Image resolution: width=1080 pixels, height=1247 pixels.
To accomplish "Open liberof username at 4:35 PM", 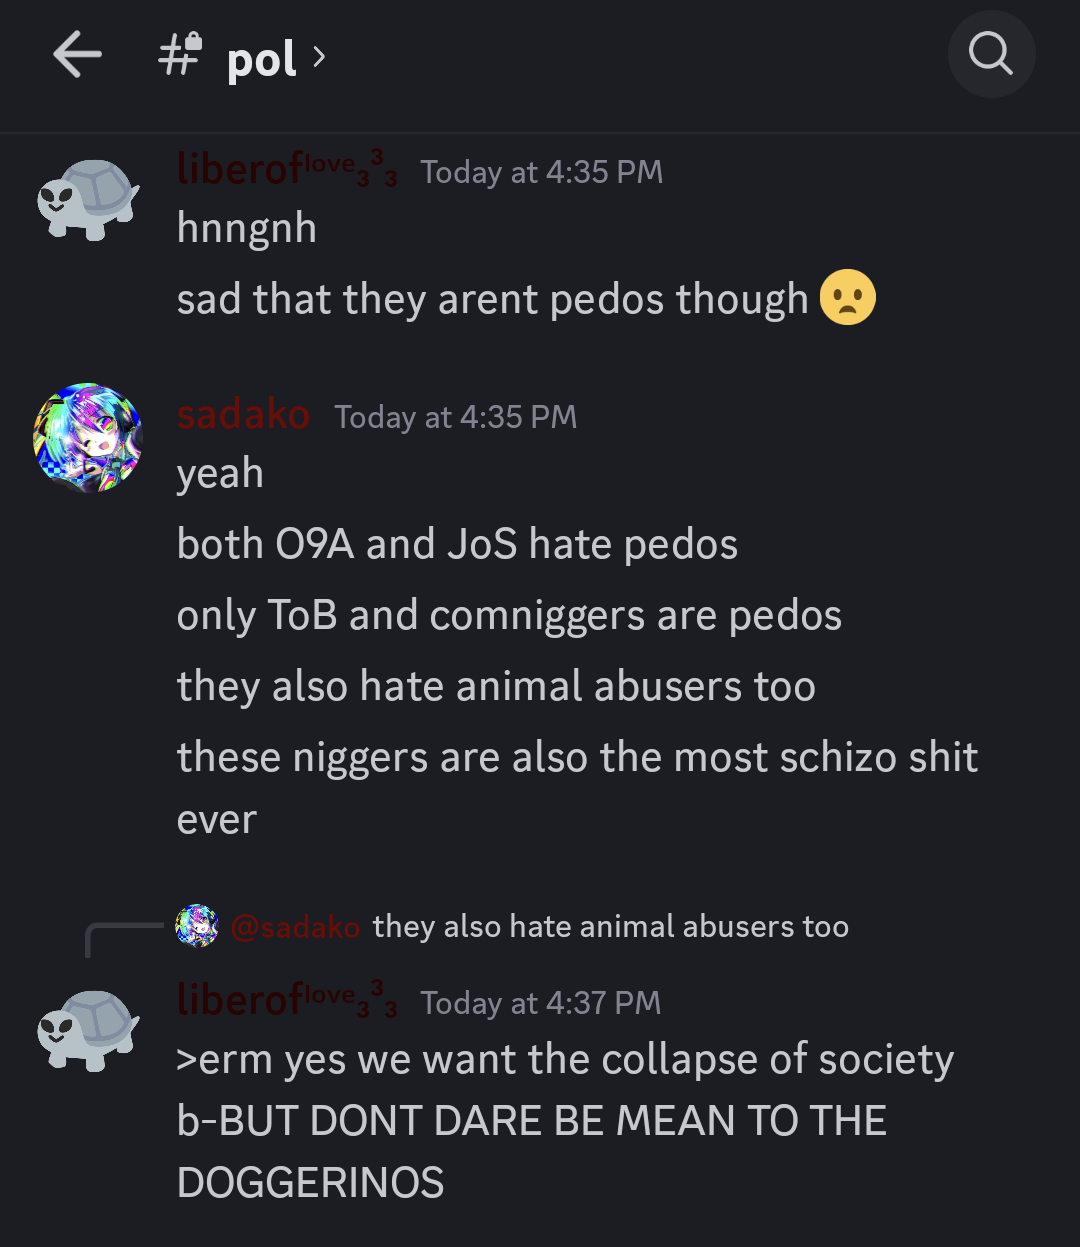I will (x=287, y=168).
